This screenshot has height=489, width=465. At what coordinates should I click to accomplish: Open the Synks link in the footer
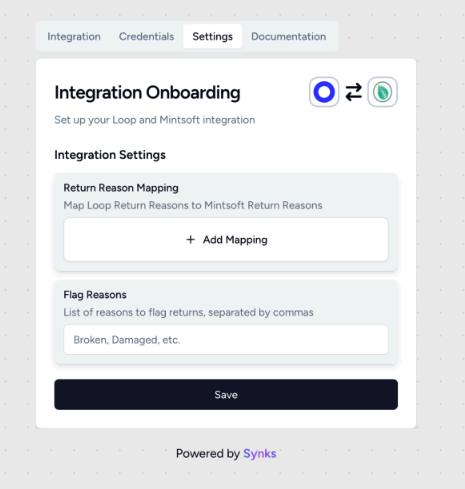tap(260, 454)
